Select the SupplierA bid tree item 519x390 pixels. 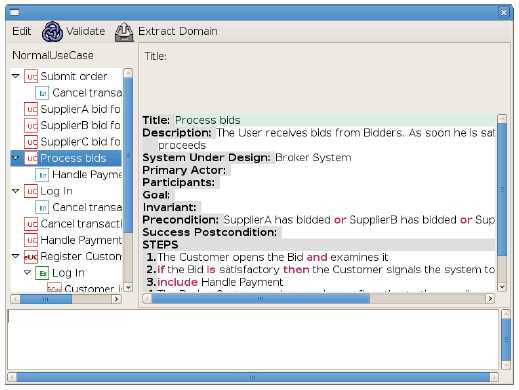point(80,109)
